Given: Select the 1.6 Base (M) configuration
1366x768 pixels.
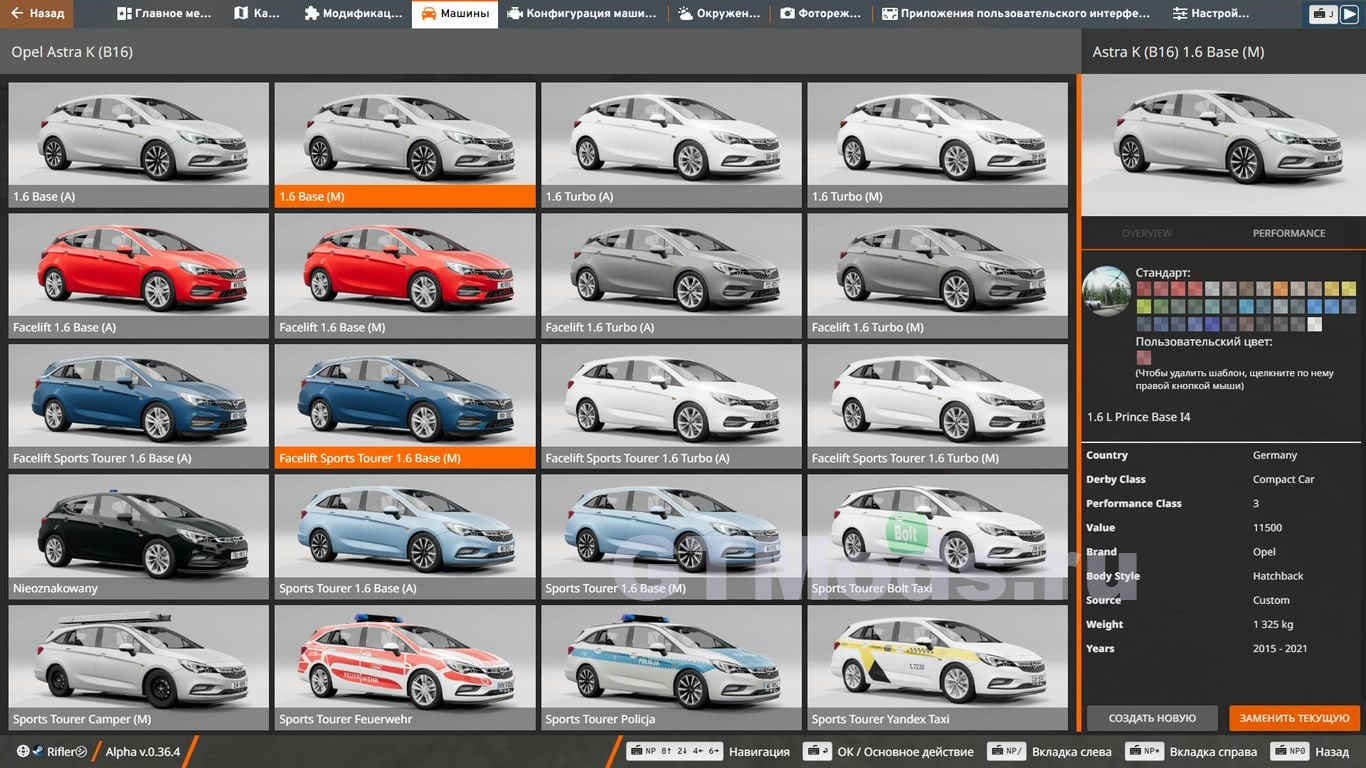Looking at the screenshot, I should pyautogui.click(x=405, y=144).
